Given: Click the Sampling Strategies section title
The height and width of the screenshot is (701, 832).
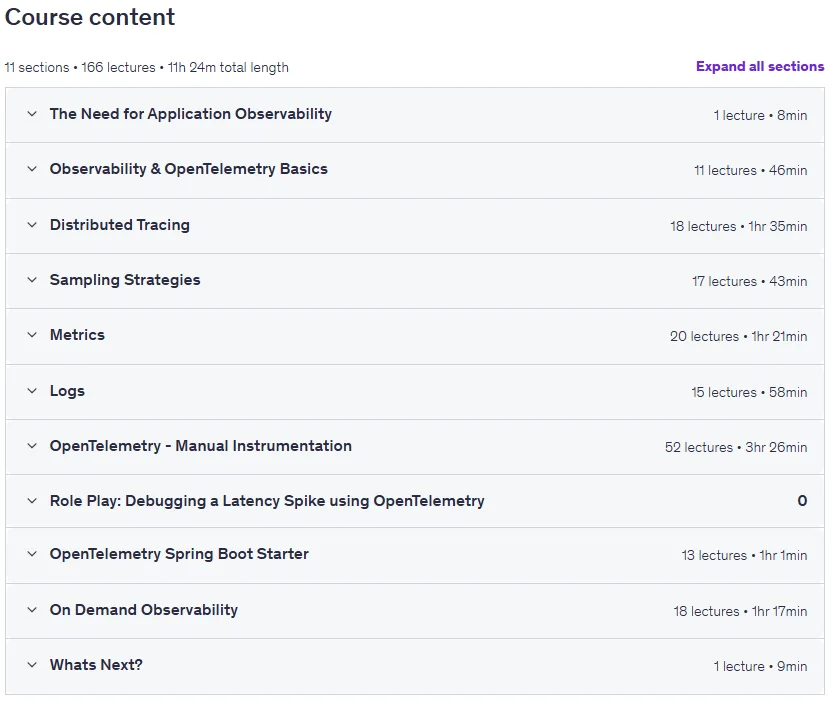Looking at the screenshot, I should pos(125,280).
